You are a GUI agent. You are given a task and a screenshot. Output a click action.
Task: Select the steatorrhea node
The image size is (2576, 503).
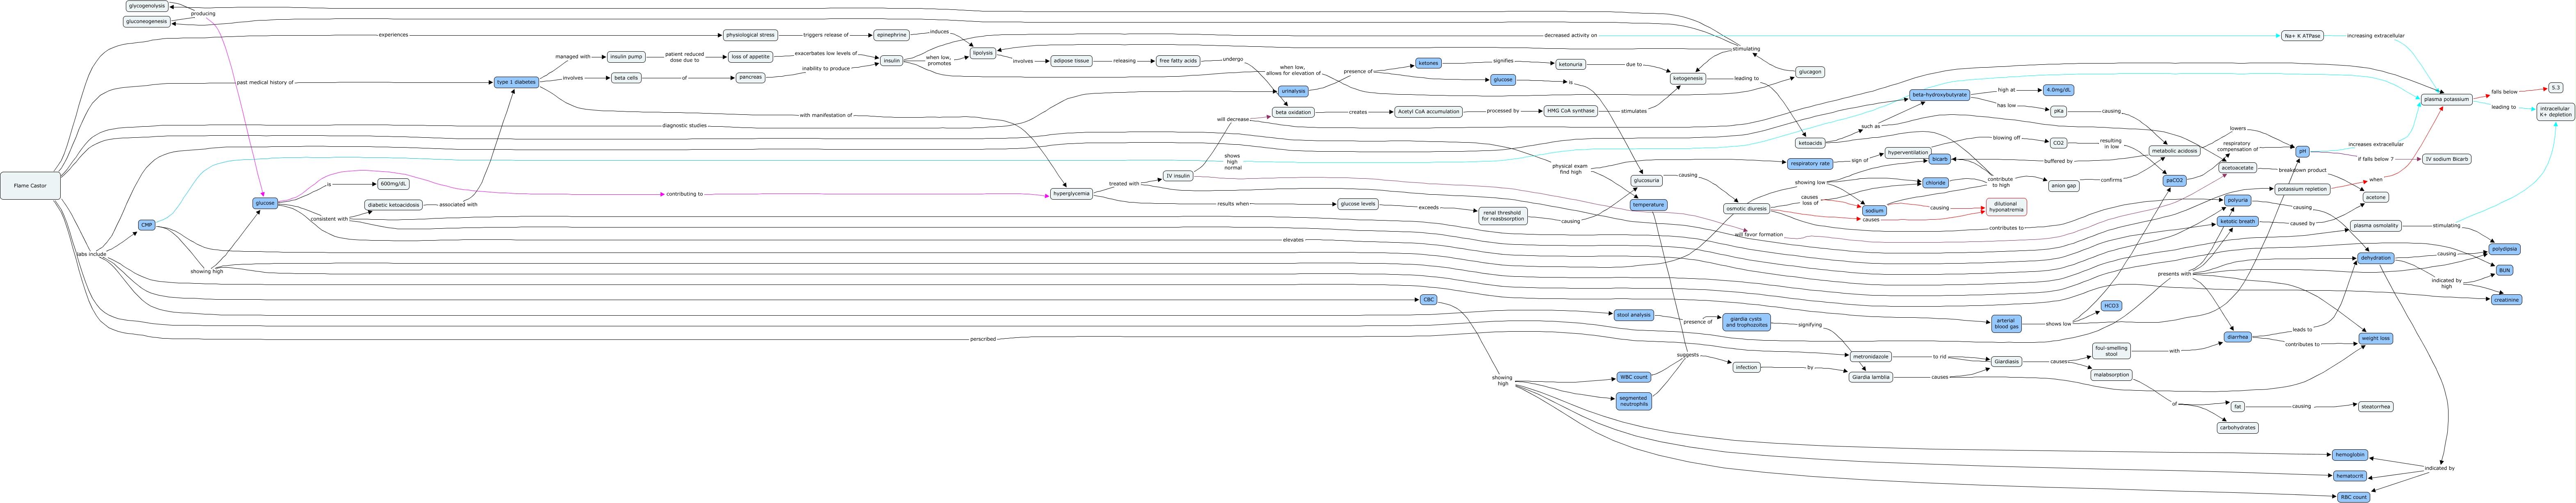[2375, 407]
